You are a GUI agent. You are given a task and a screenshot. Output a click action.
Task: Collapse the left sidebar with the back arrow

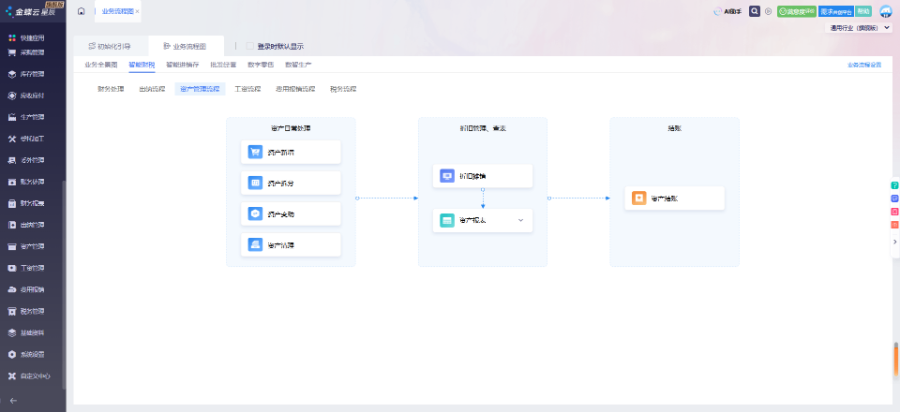12,400
